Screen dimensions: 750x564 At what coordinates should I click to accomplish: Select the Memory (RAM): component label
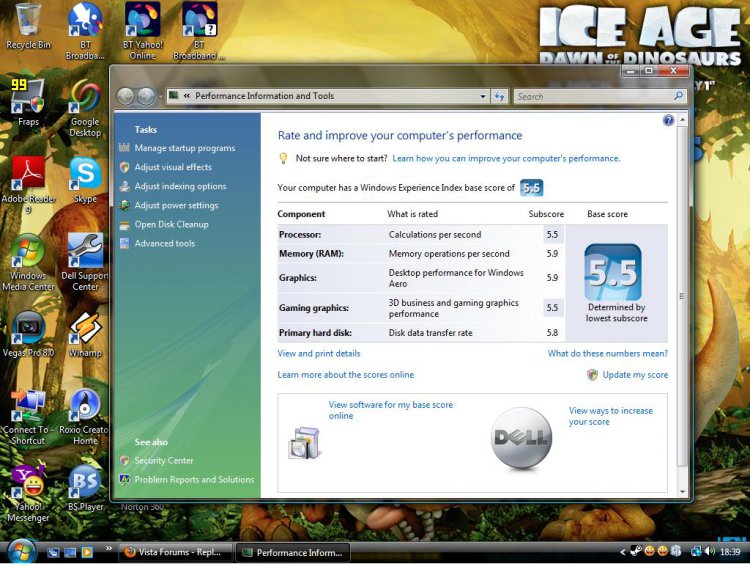click(311, 254)
